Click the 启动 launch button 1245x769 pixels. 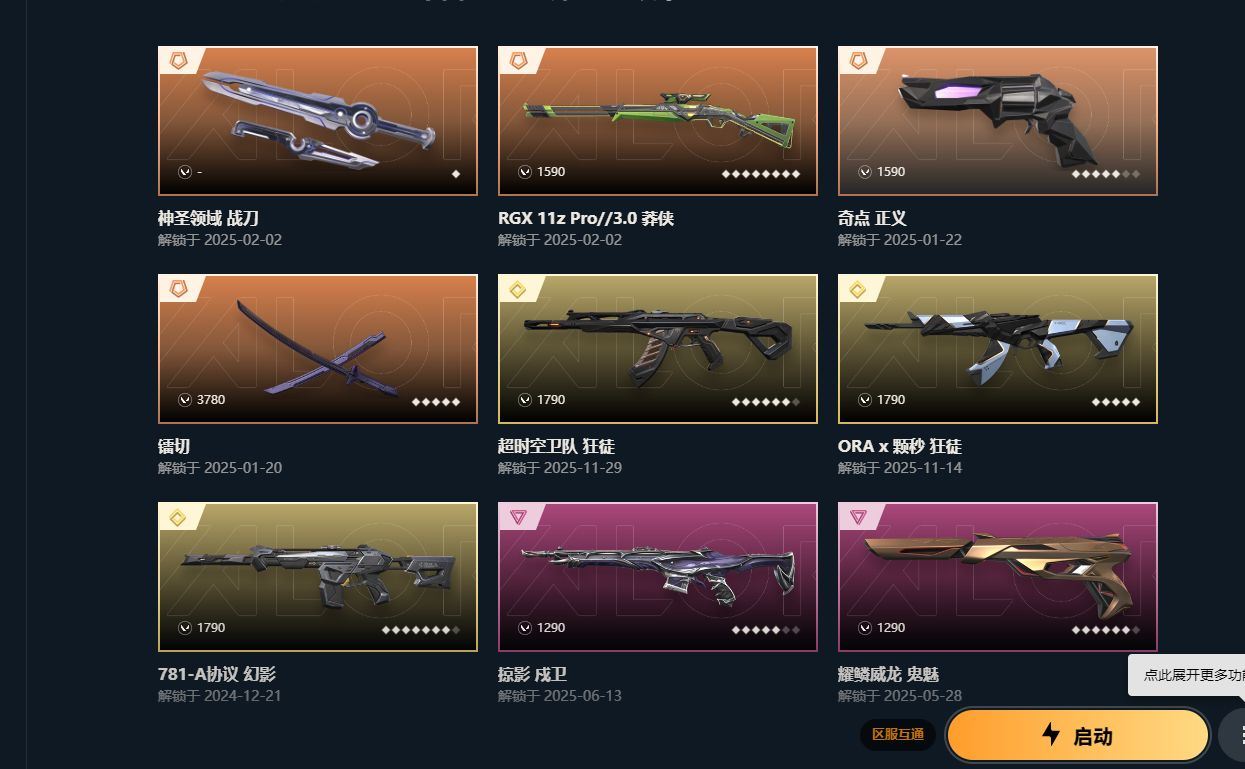coord(1078,736)
